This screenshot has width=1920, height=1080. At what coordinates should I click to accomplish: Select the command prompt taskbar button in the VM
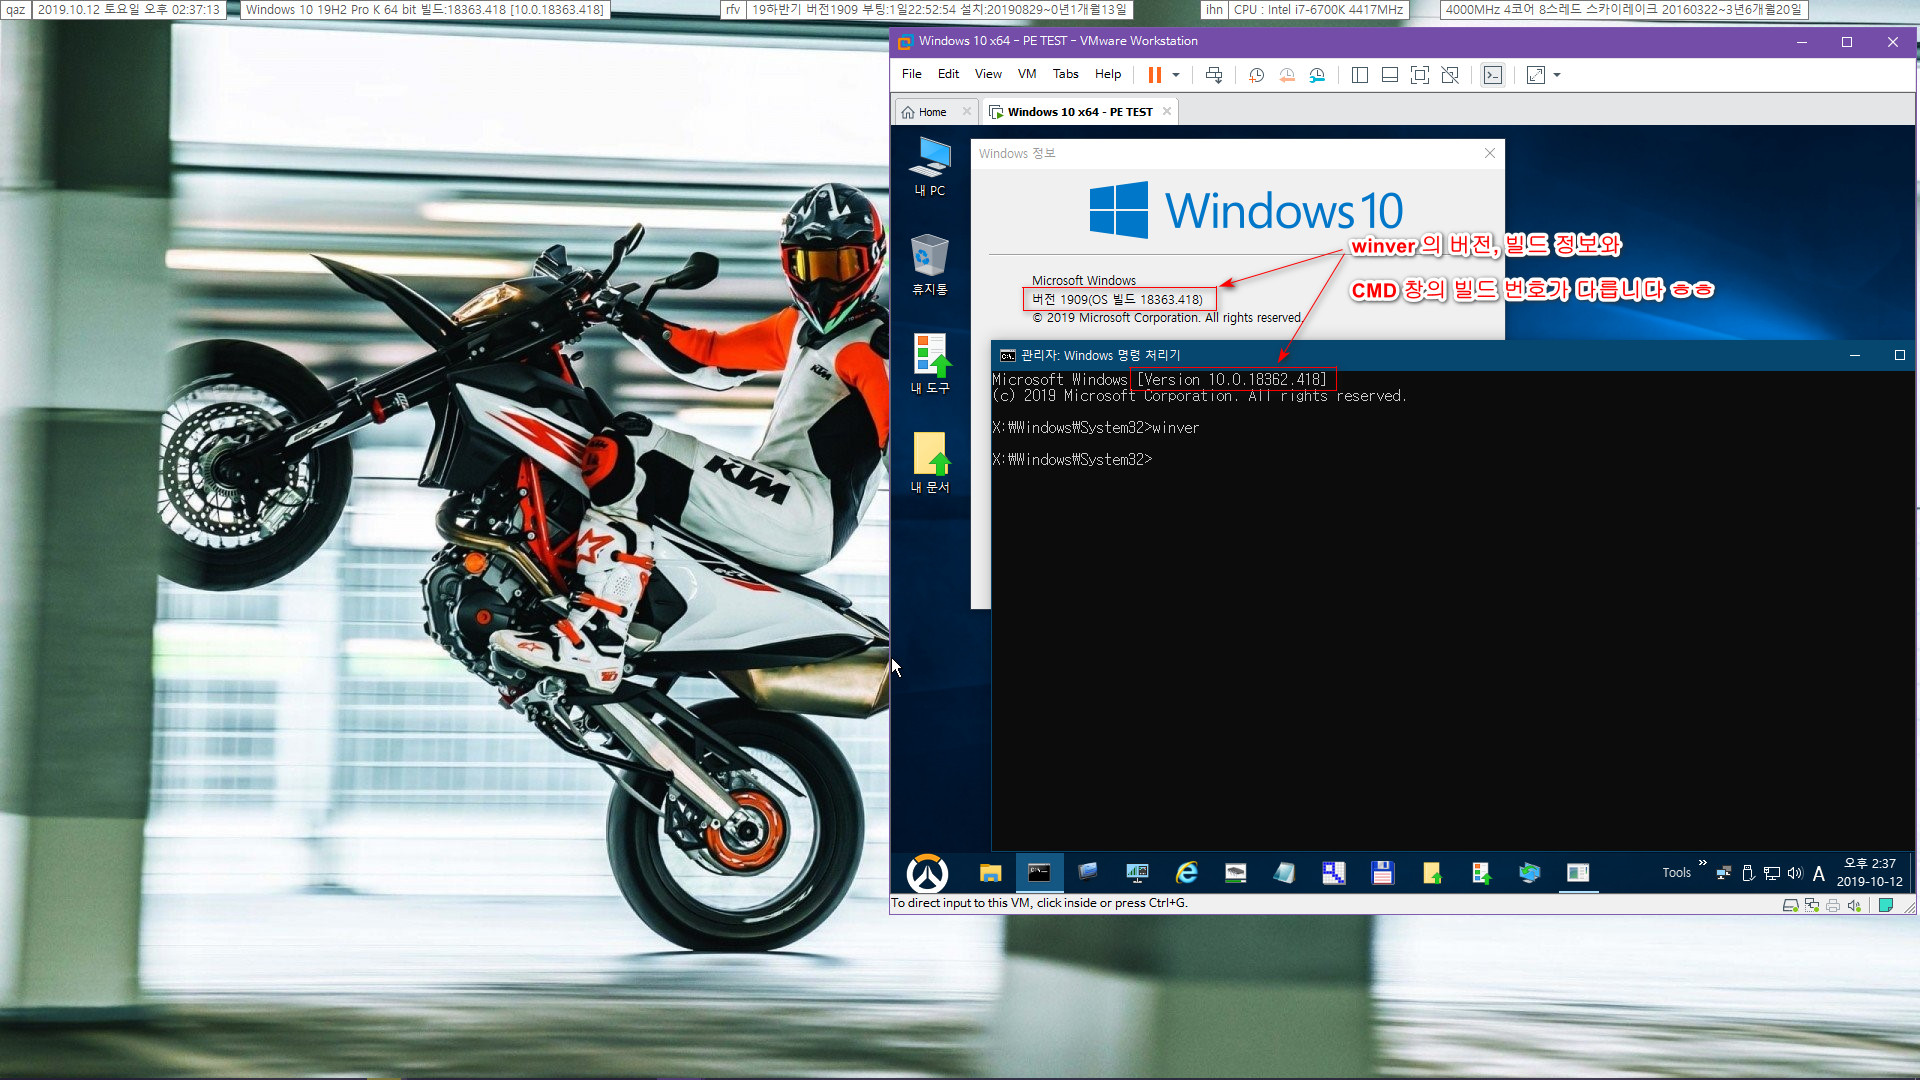tap(1039, 873)
